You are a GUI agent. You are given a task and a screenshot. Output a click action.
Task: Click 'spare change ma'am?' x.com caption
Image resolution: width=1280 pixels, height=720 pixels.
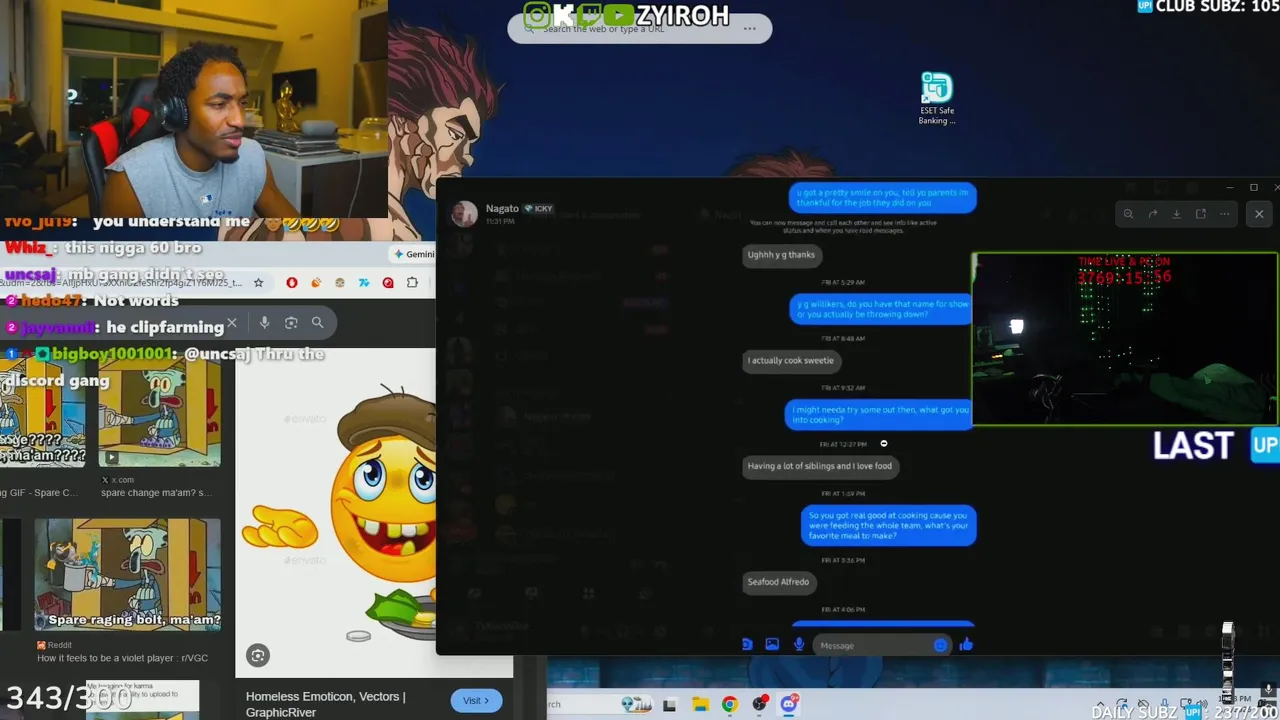click(156, 492)
